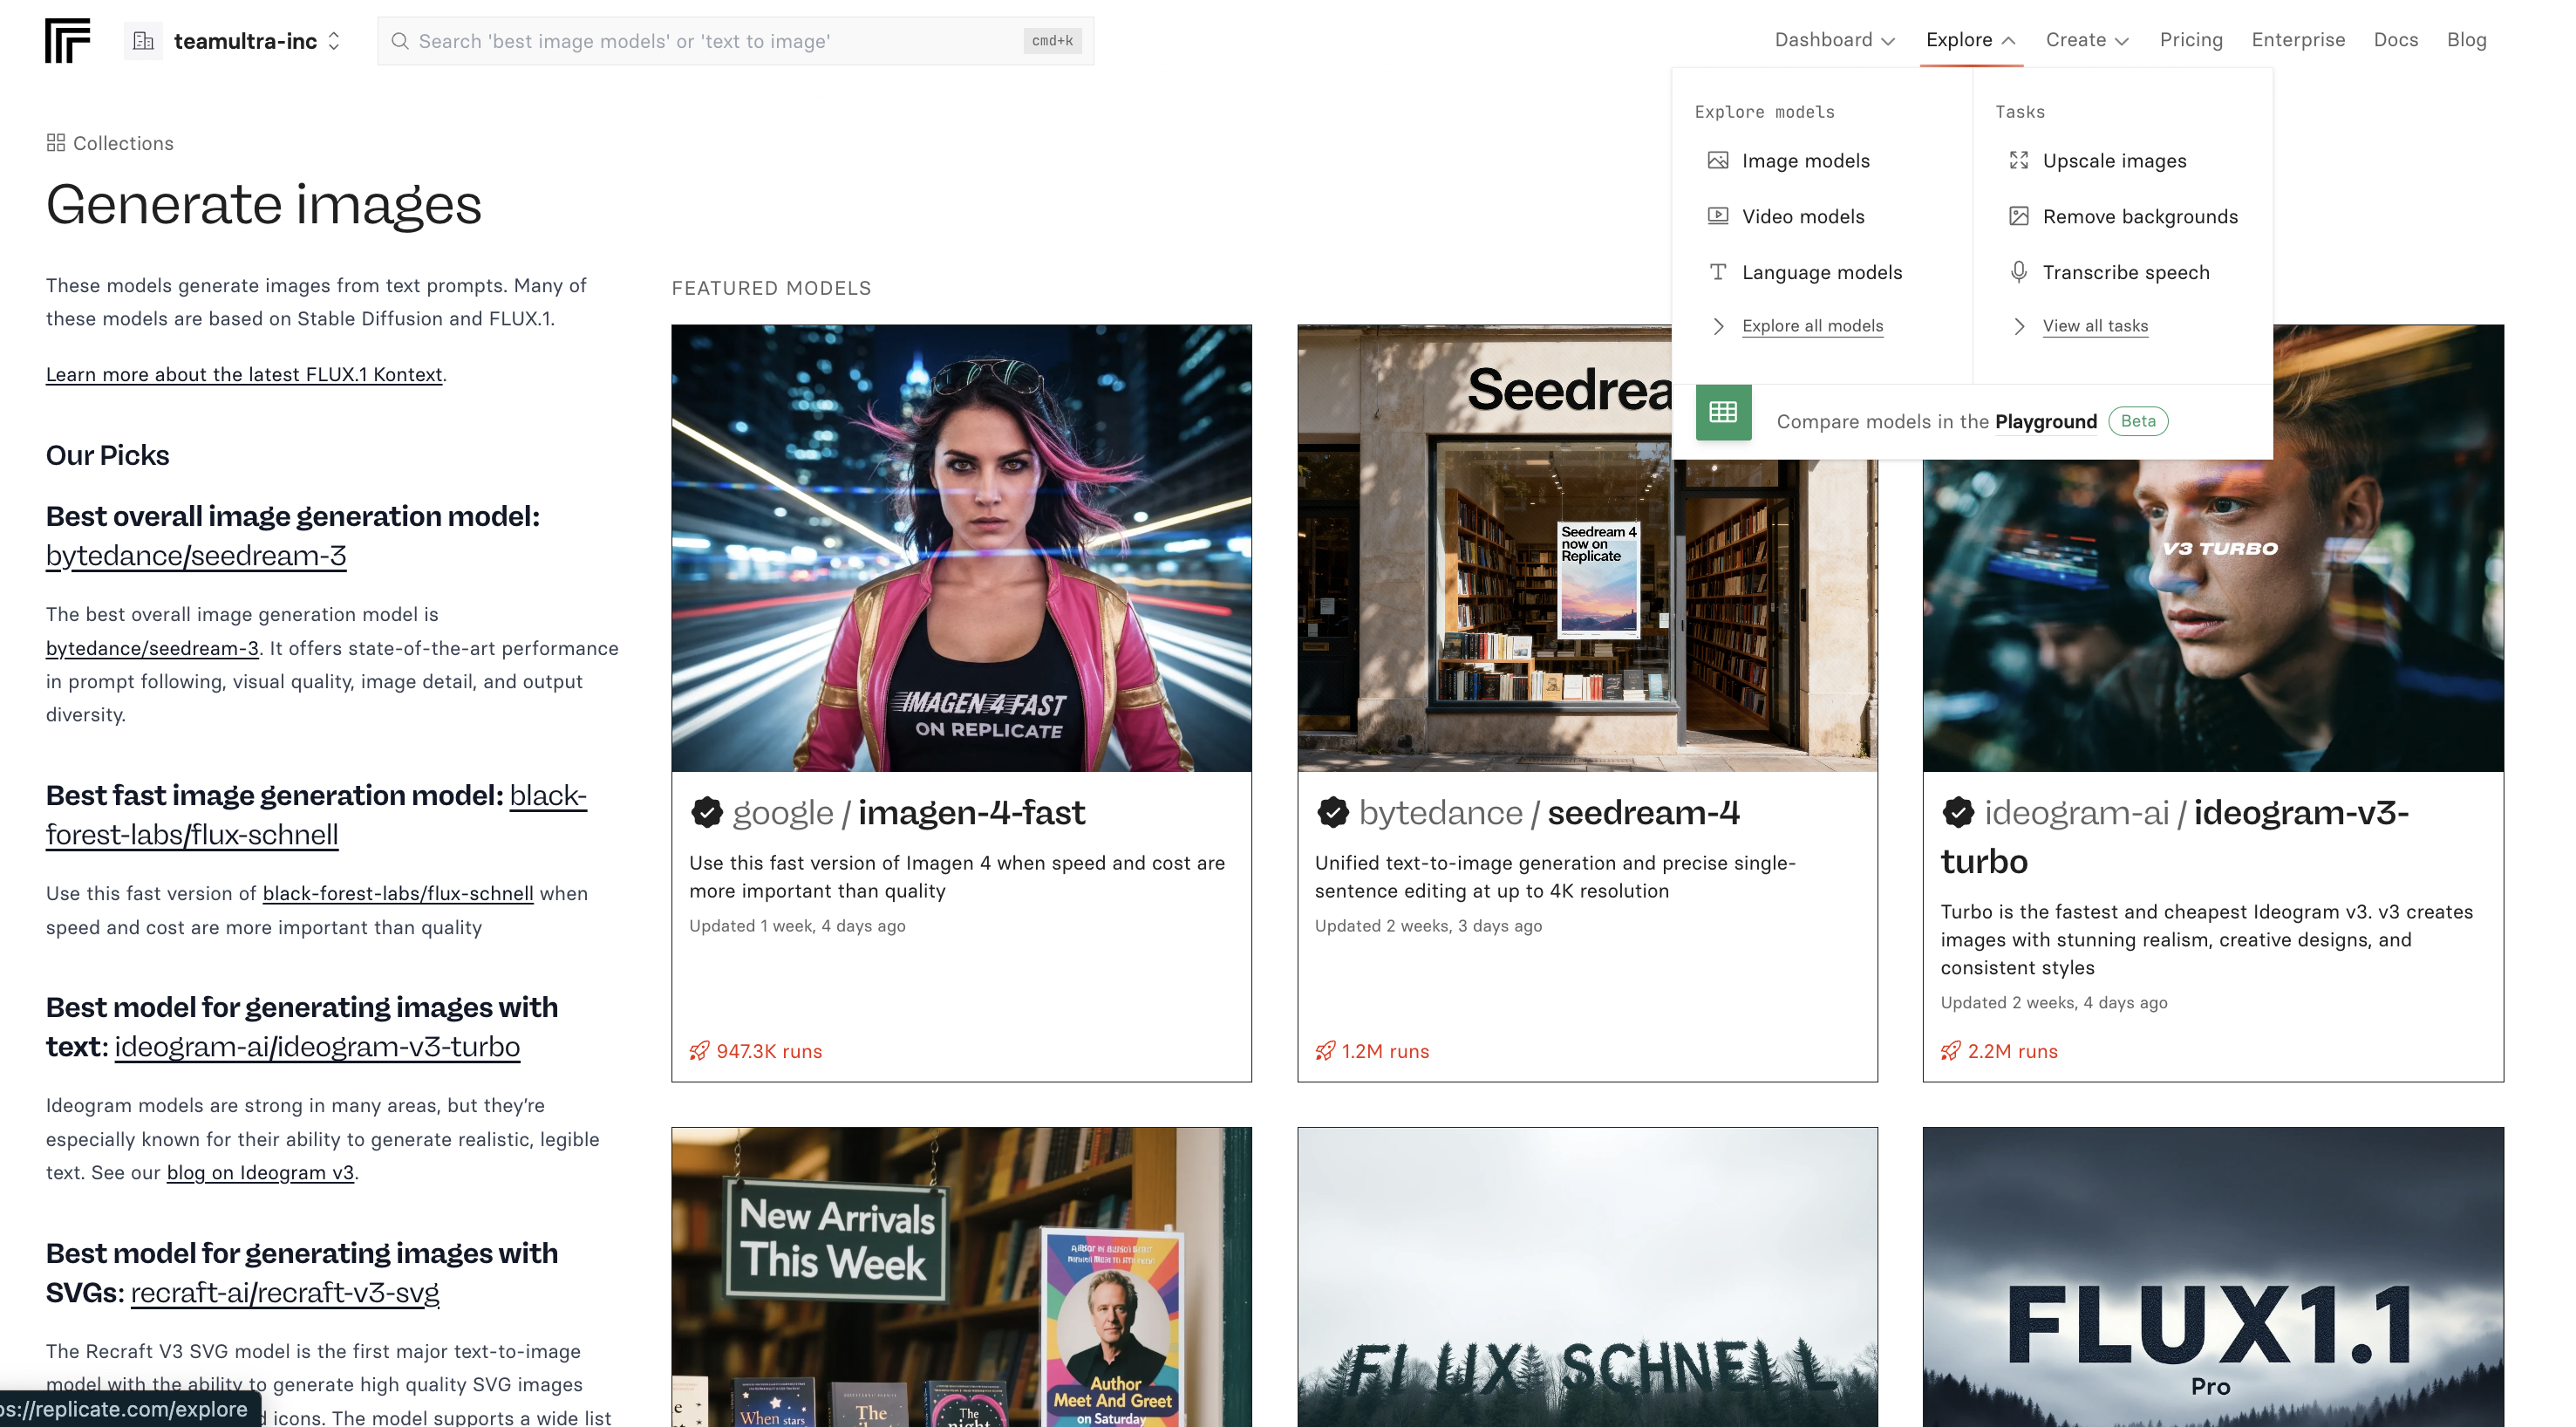The image size is (2576, 1427).
Task: Expand the Create dropdown menu
Action: (2086, 40)
